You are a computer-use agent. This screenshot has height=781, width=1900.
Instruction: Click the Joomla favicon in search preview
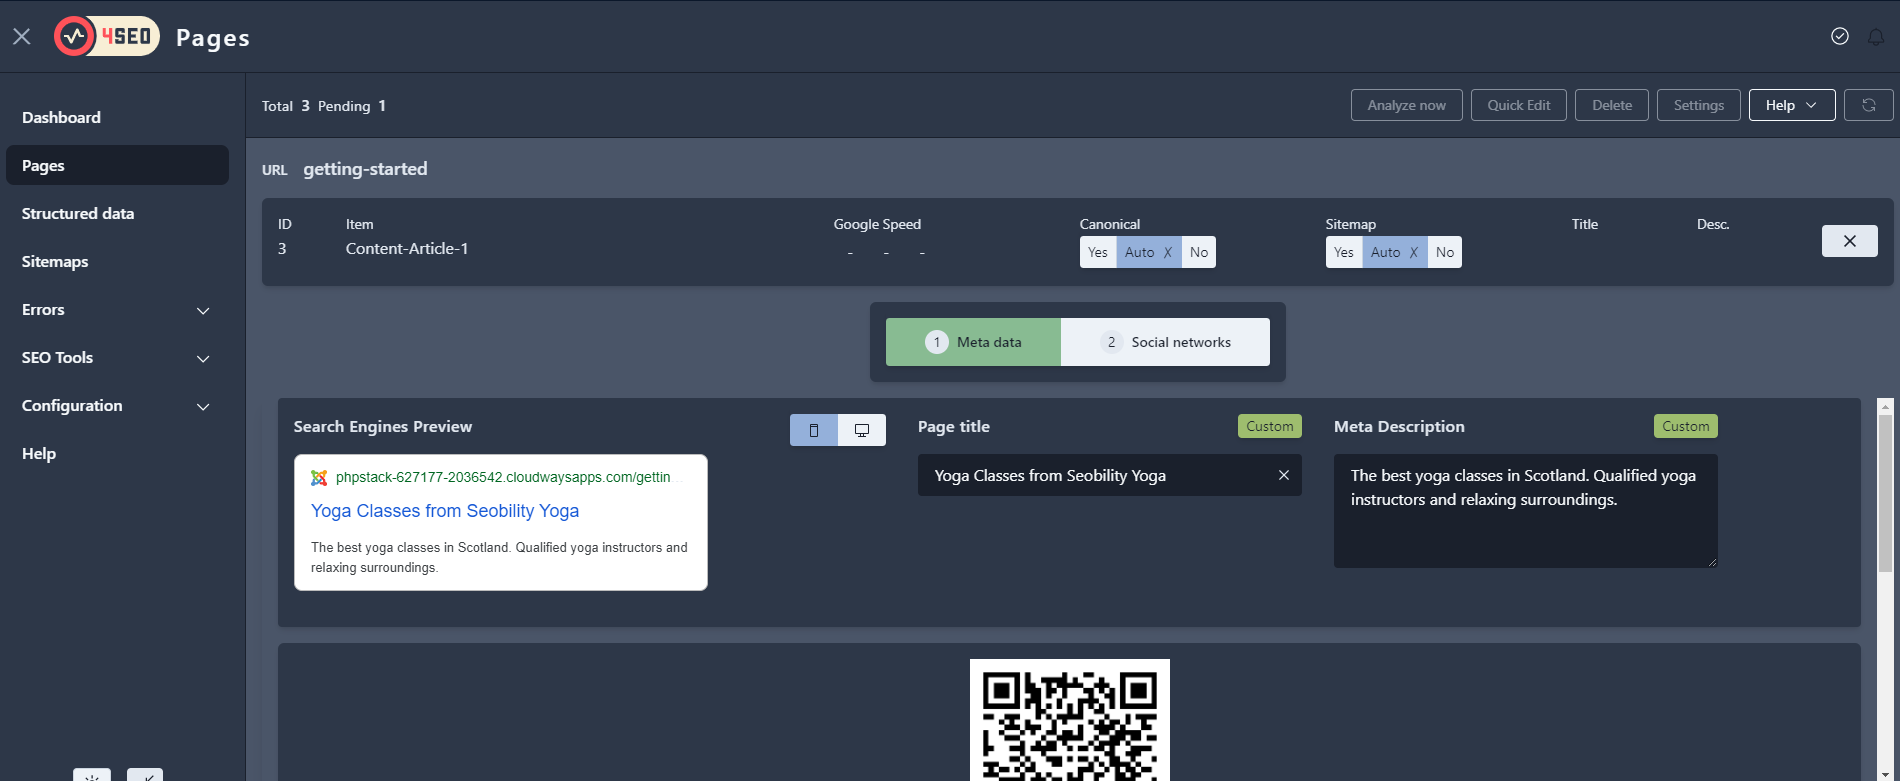[x=319, y=478]
